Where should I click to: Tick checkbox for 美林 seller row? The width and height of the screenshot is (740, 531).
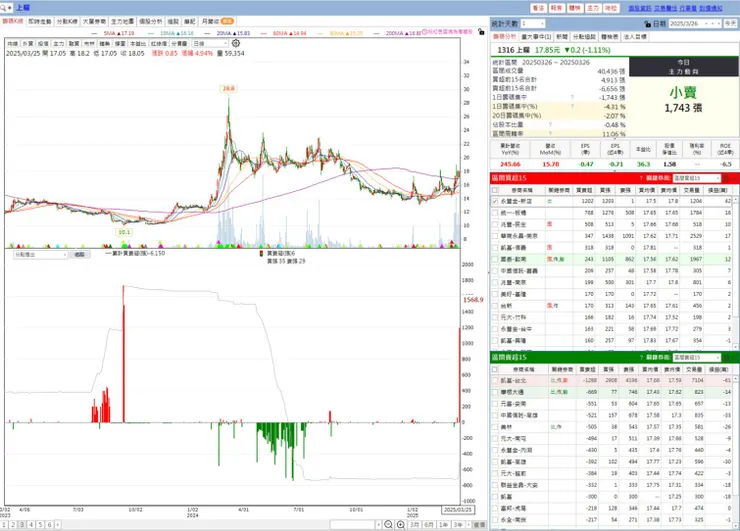[x=495, y=427]
